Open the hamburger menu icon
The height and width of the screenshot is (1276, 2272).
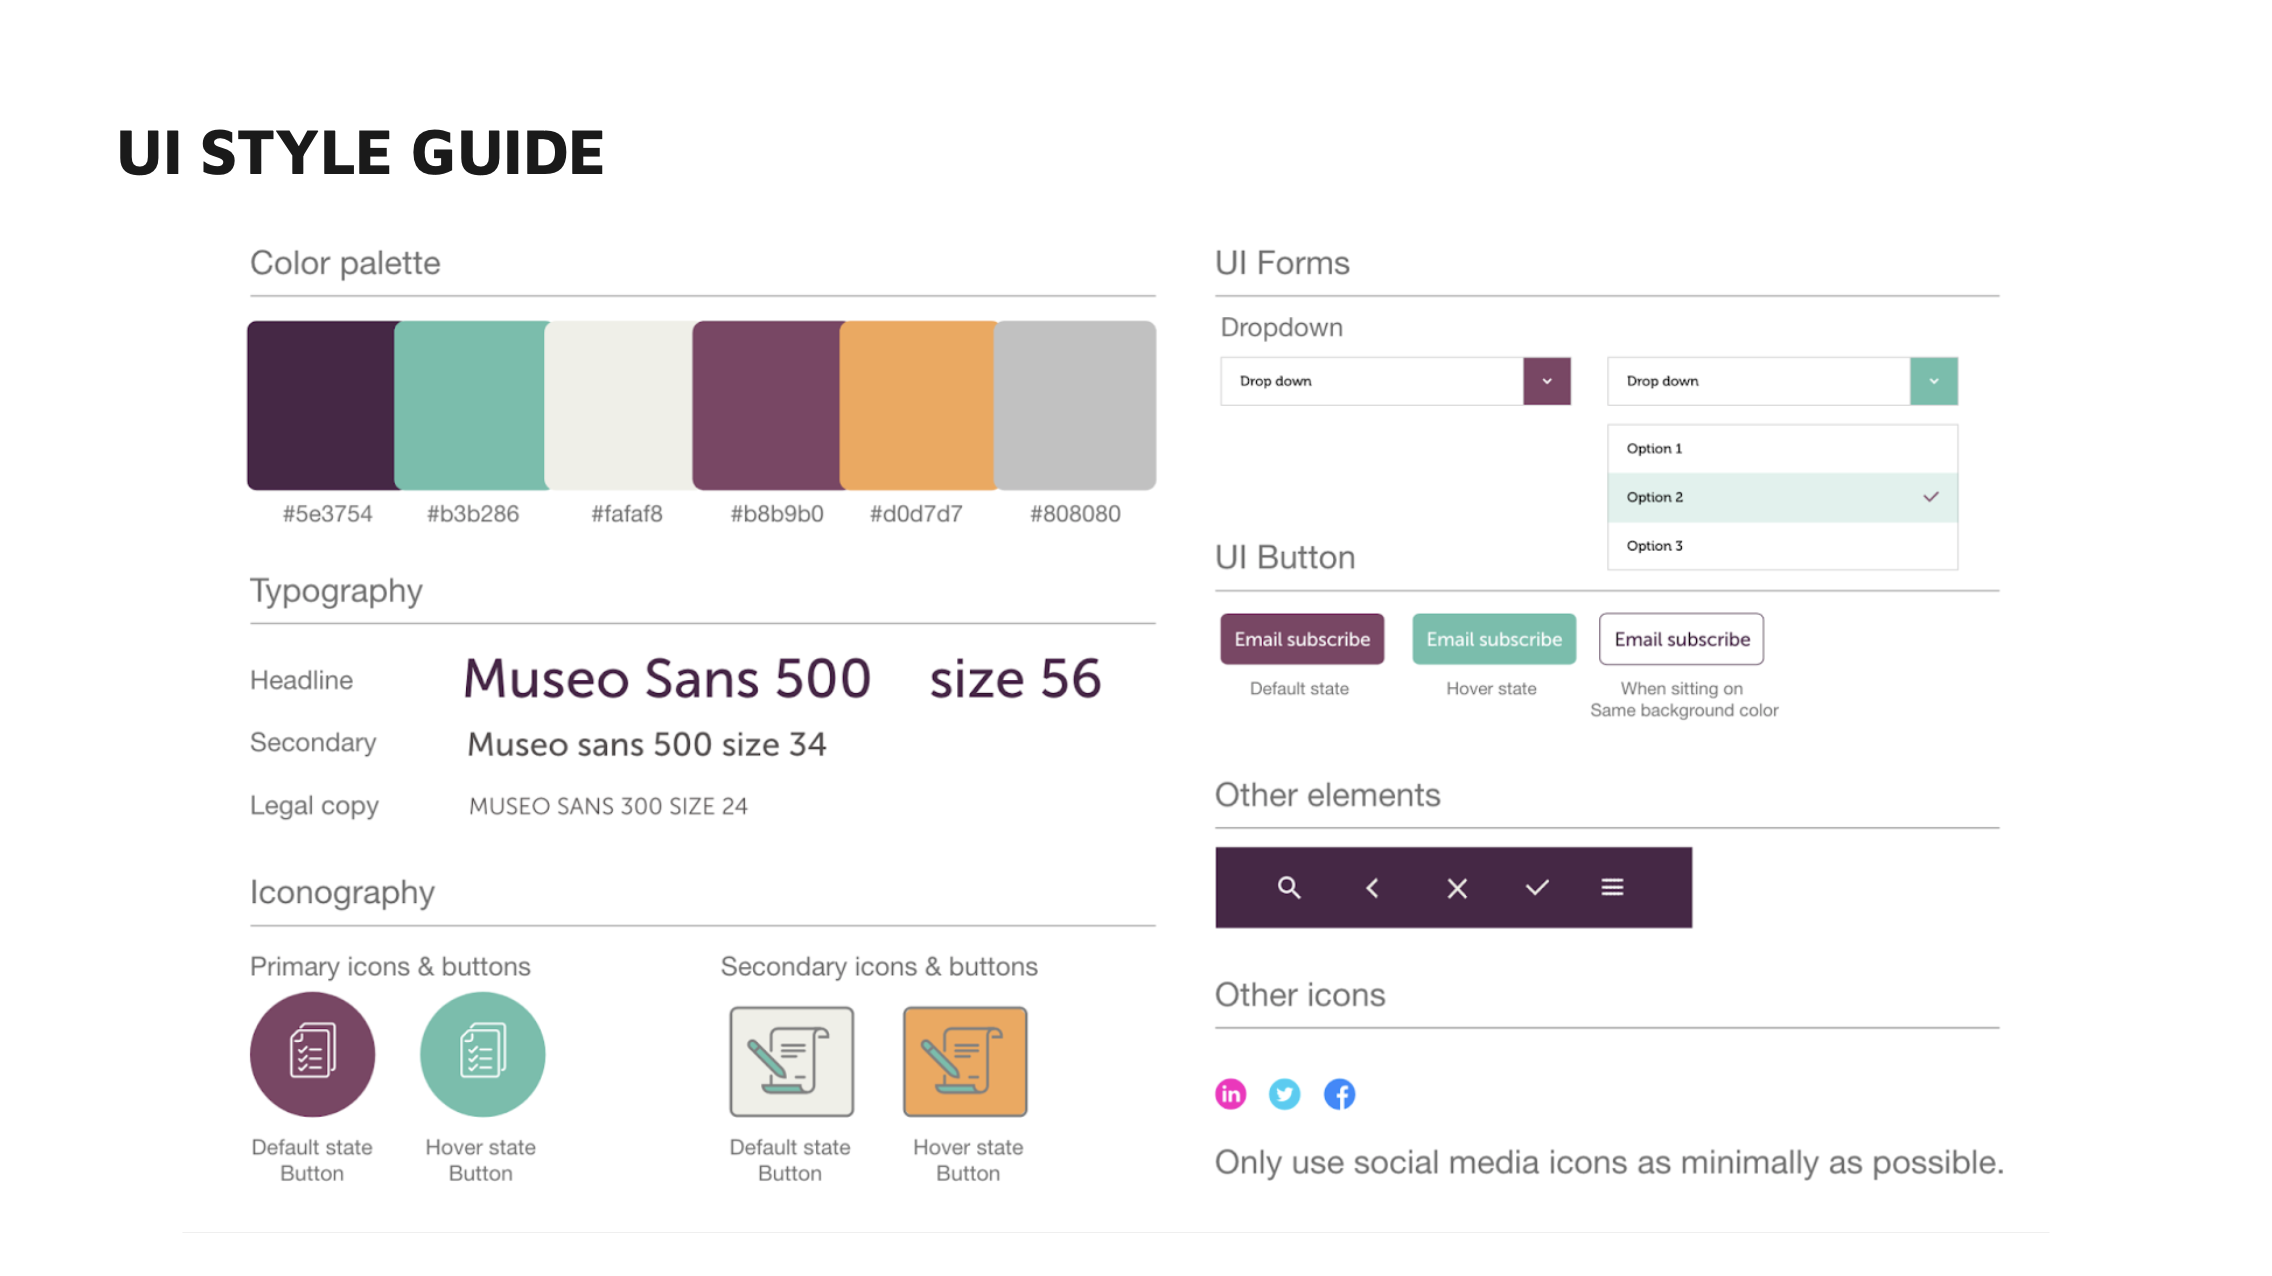(1611, 887)
